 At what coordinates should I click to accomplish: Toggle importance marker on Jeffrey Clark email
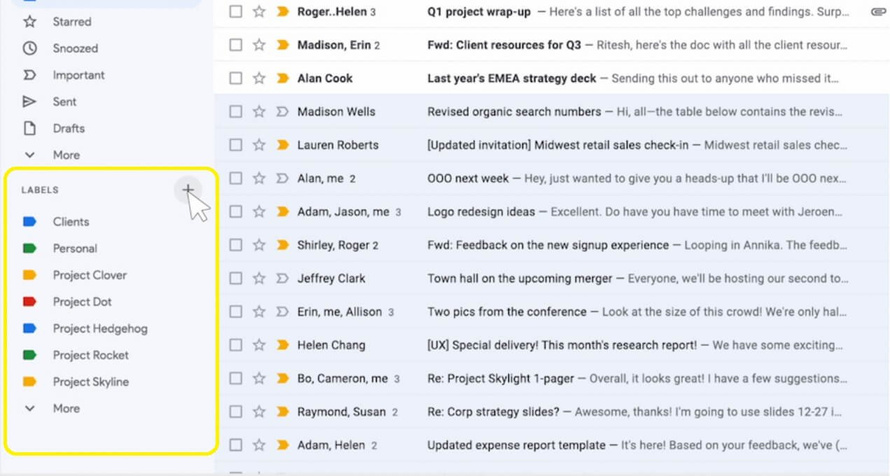coord(282,279)
